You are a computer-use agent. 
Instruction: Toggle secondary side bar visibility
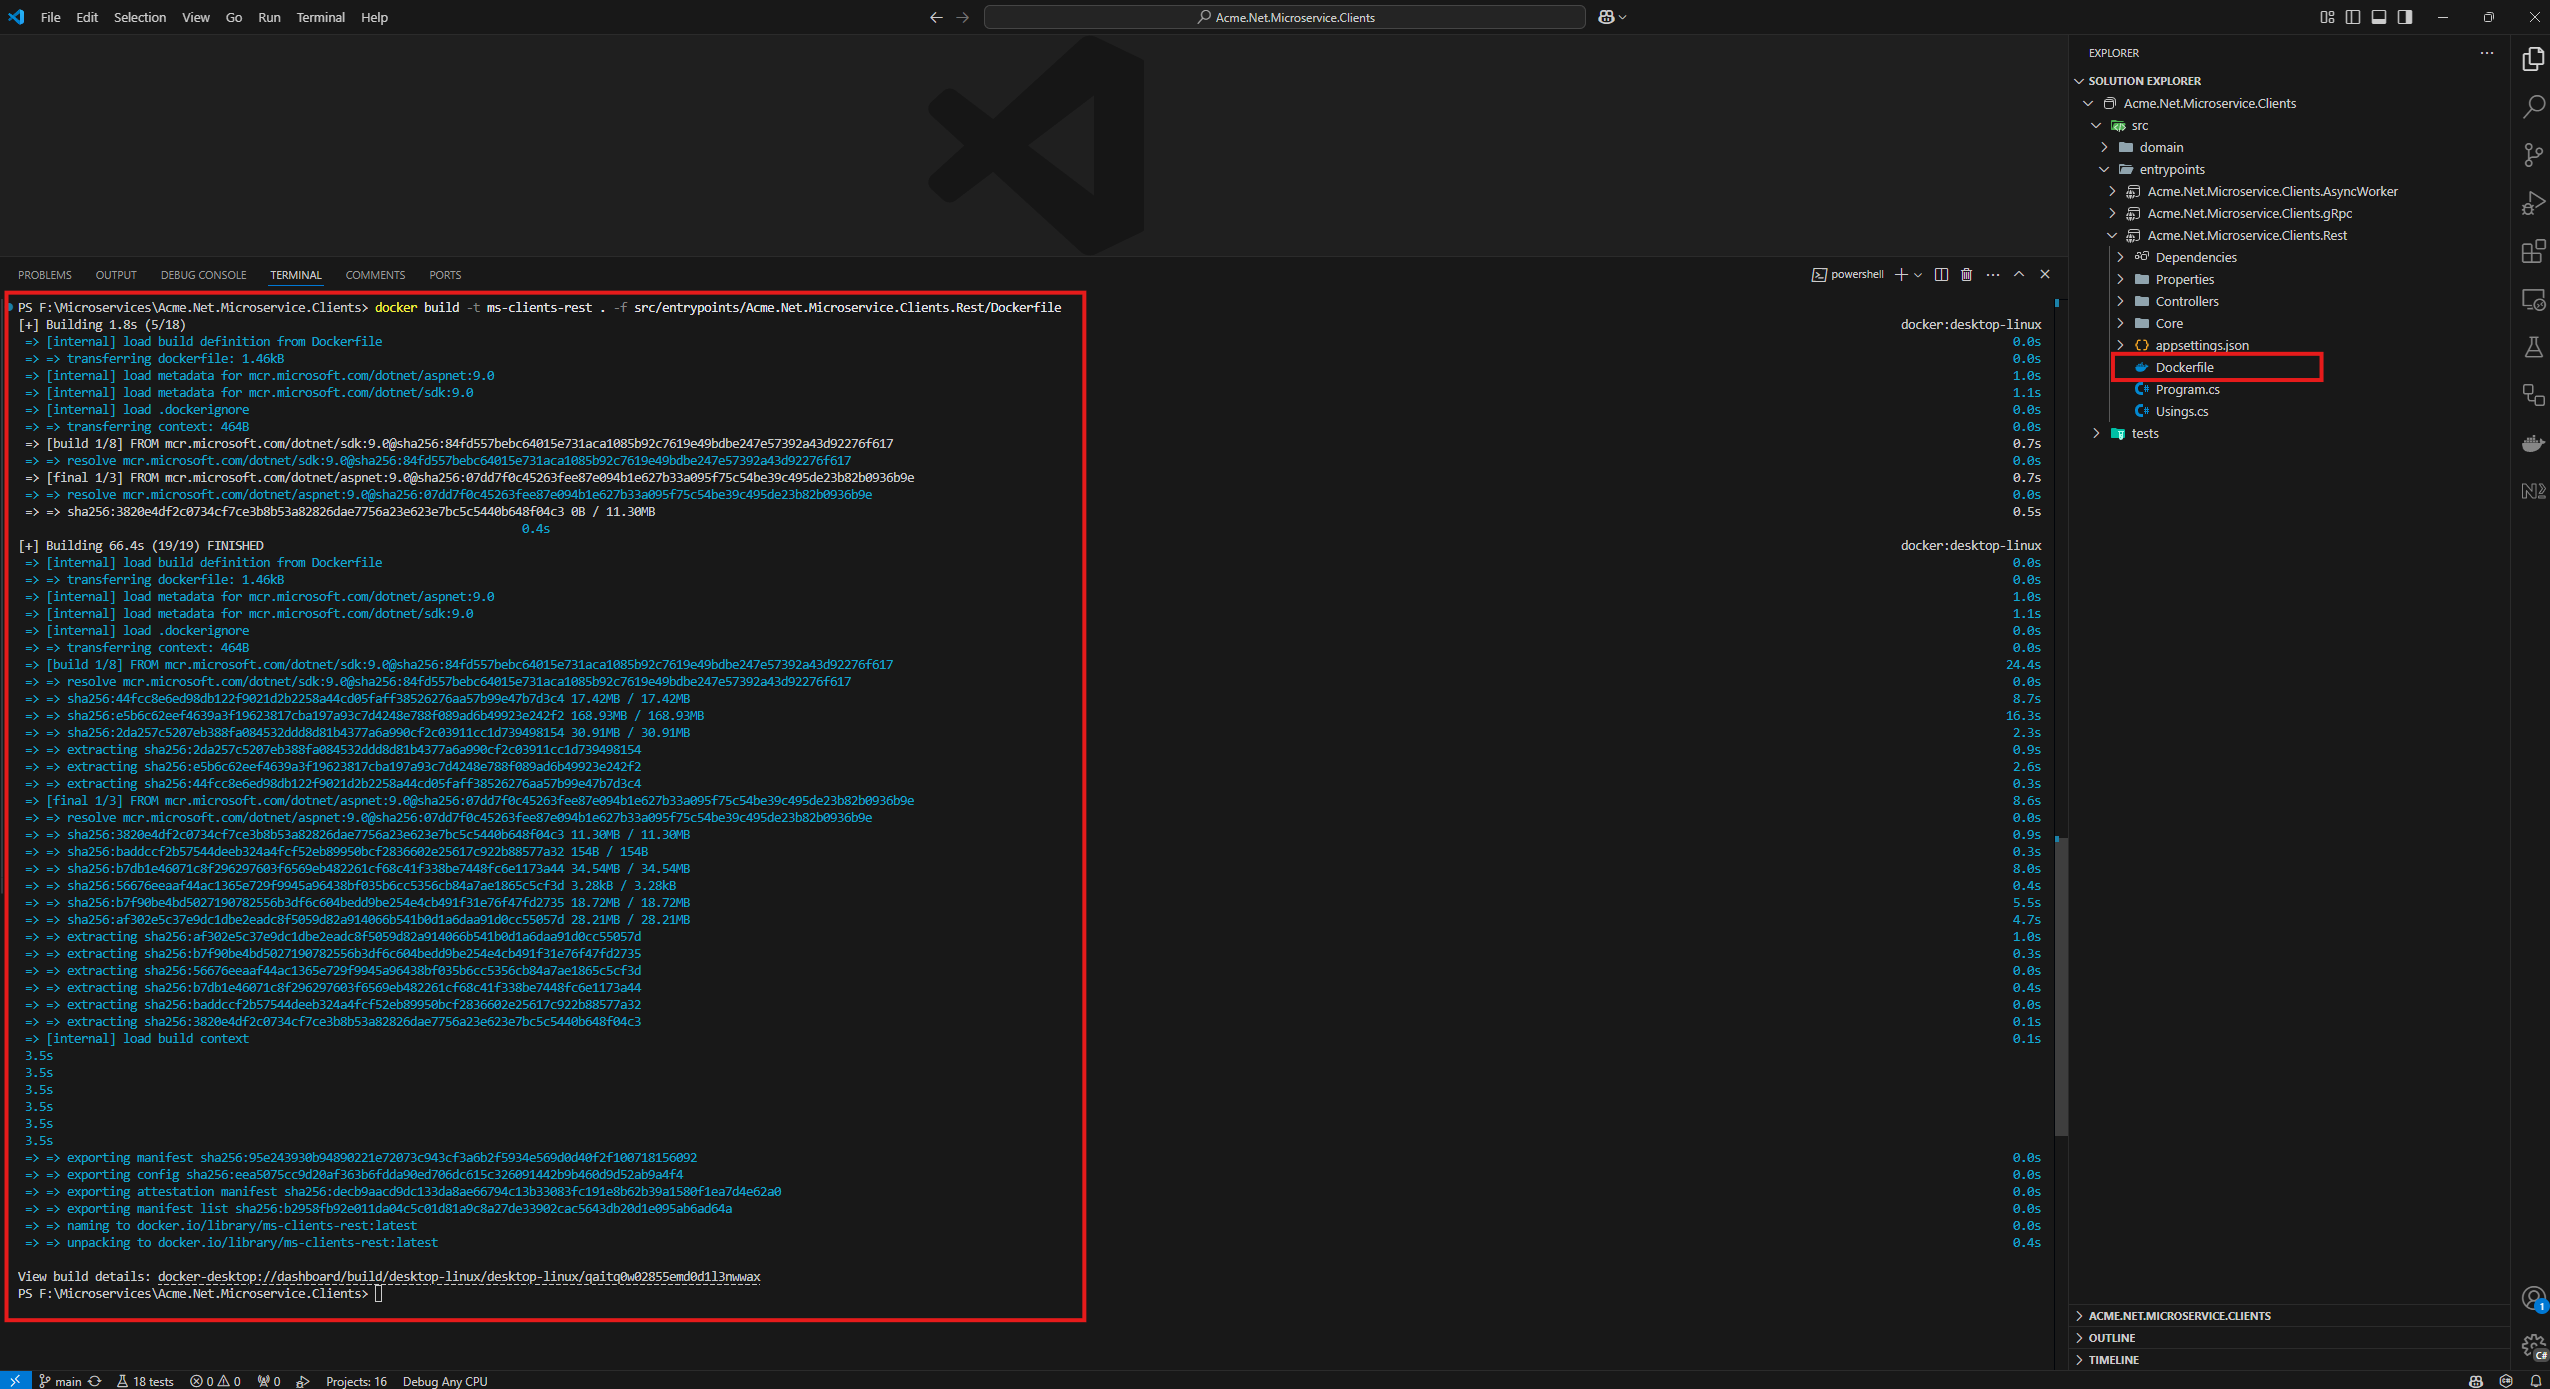point(2405,17)
